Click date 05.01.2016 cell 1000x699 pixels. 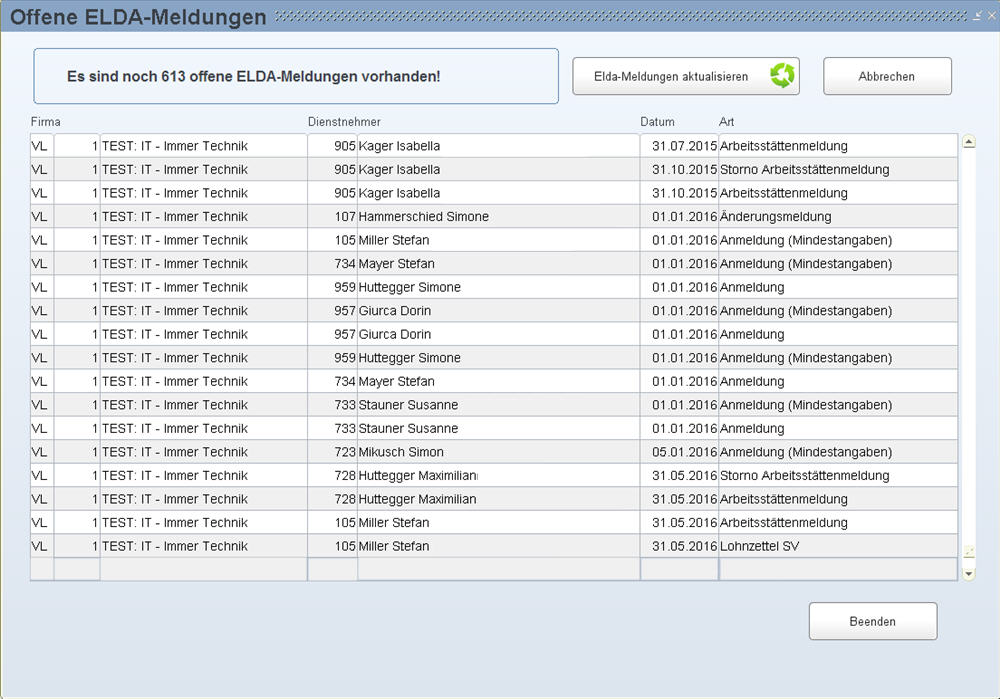point(679,452)
